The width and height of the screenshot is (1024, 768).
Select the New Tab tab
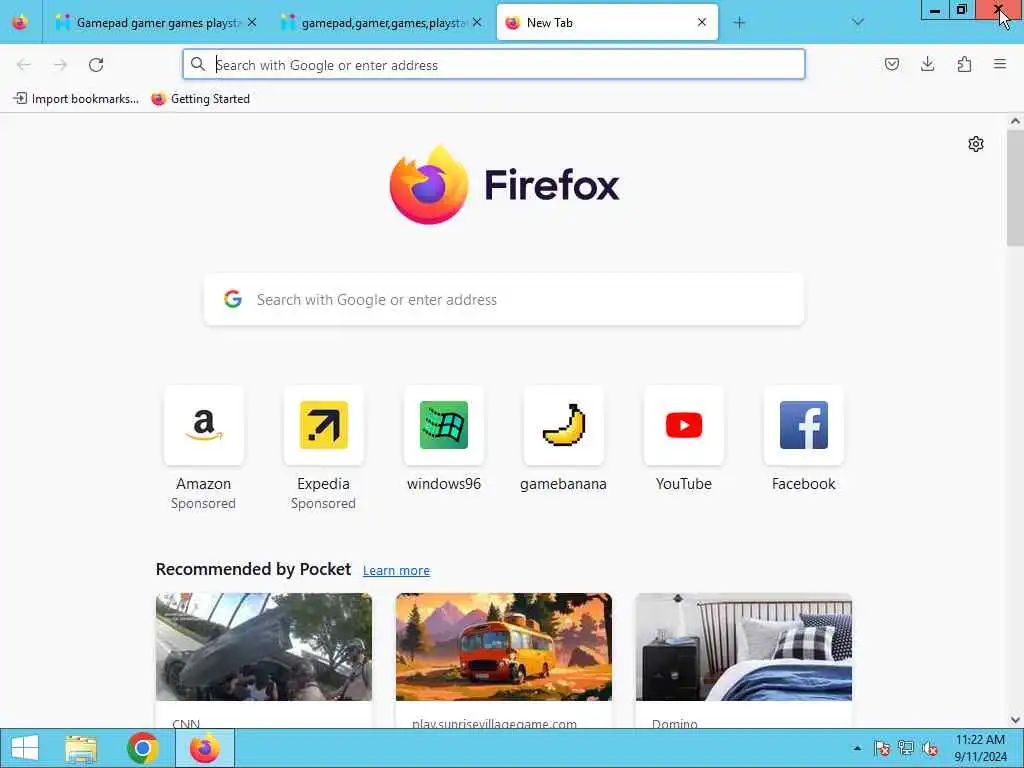[x=607, y=23]
